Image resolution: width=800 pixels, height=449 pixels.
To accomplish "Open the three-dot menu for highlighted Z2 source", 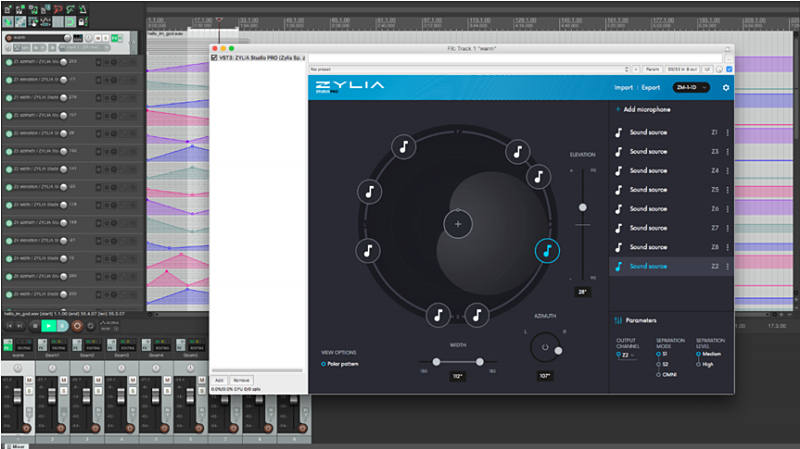I will point(727,266).
